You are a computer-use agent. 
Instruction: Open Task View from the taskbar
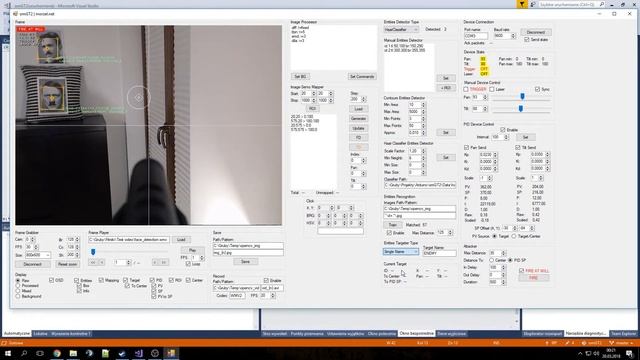tap(40, 353)
